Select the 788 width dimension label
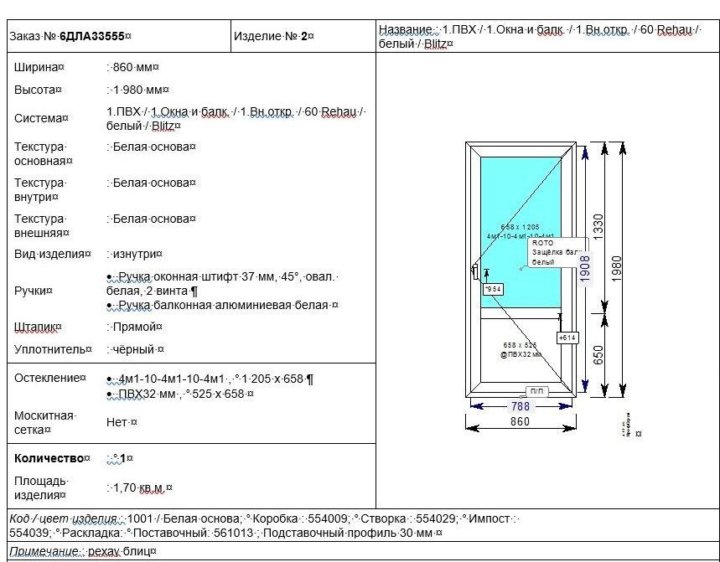Viewport: 720px width, 562px height. pyautogui.click(x=520, y=406)
